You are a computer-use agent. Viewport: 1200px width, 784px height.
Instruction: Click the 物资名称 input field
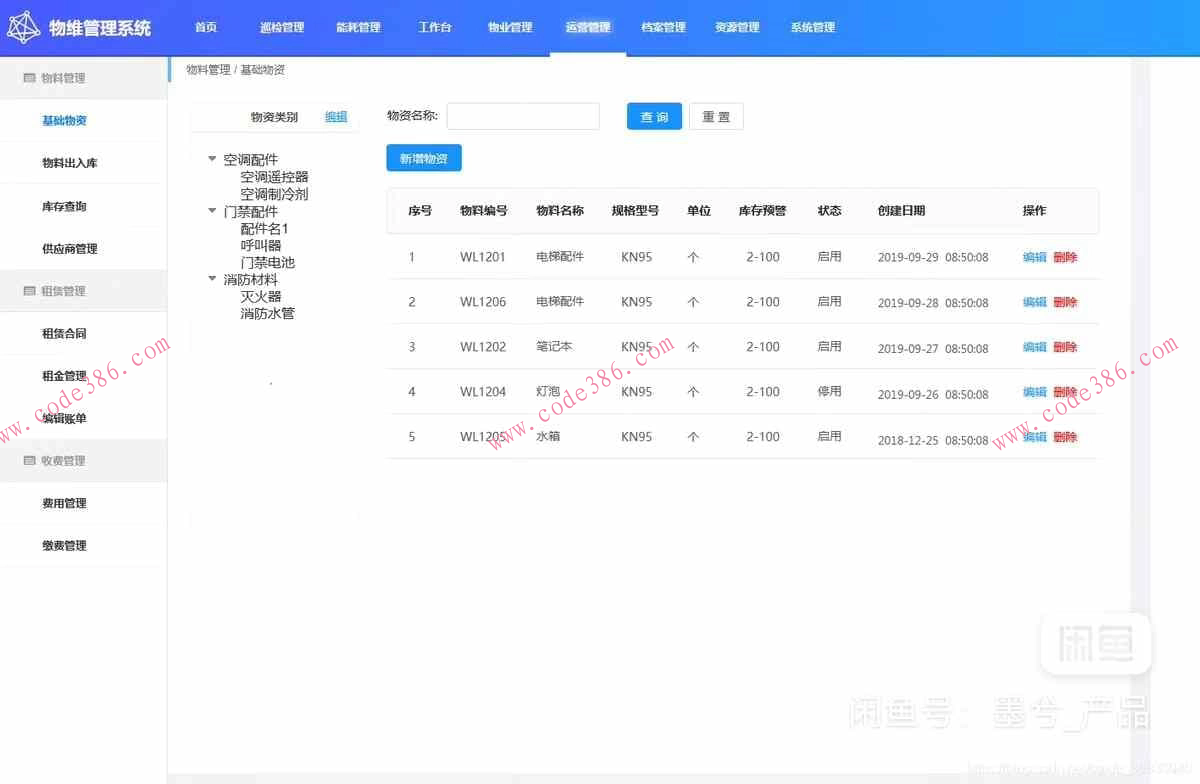click(522, 116)
